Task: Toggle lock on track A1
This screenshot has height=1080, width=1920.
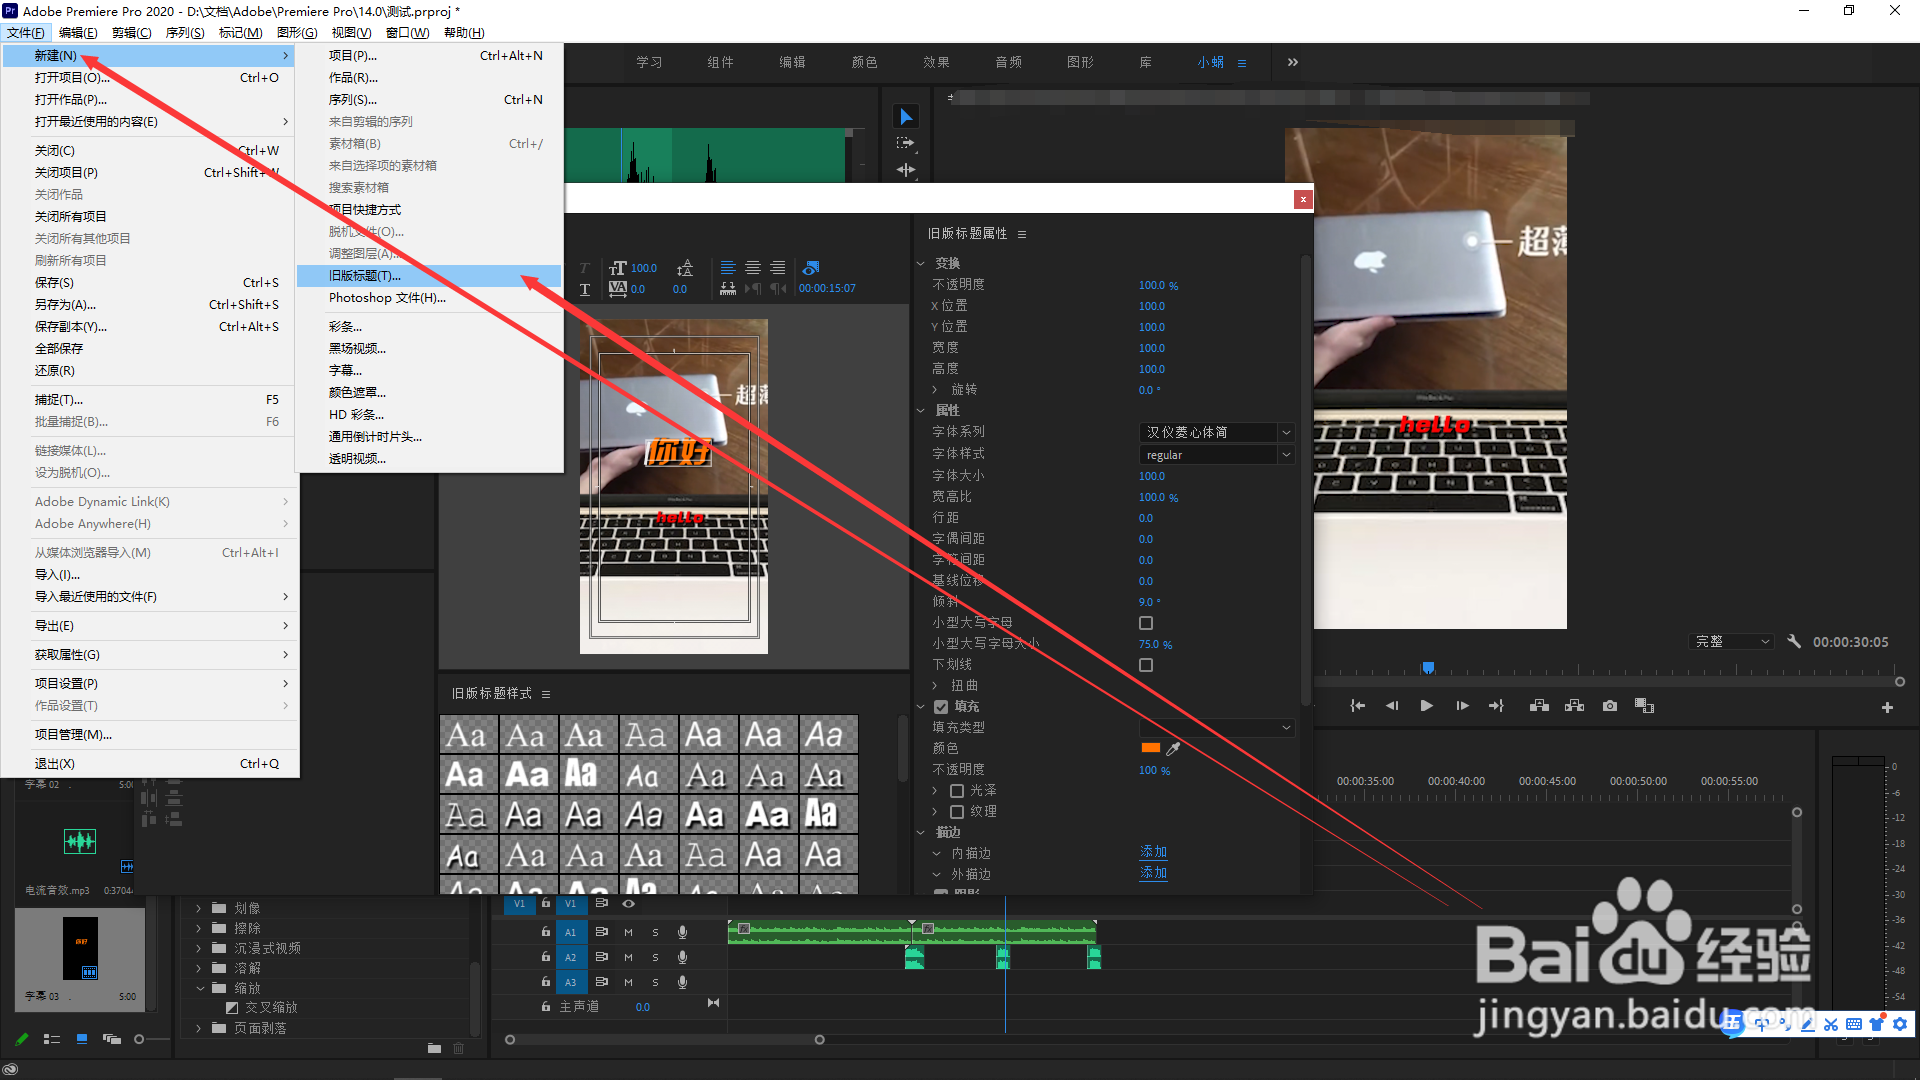Action: [x=545, y=932]
